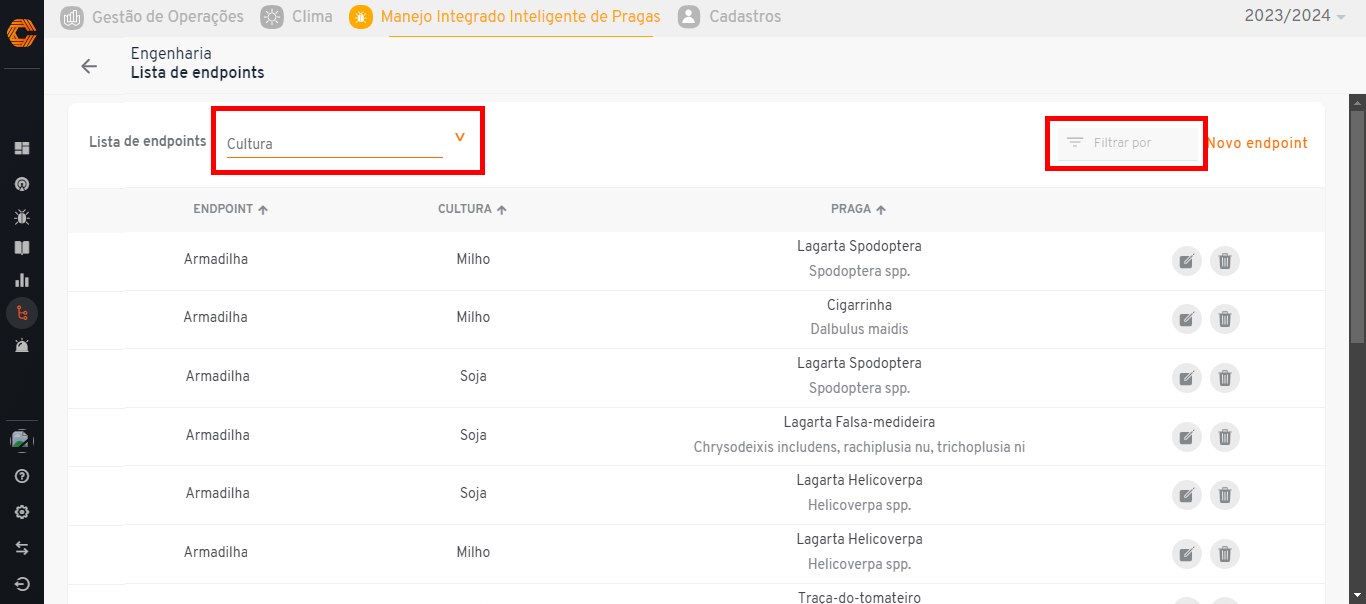Click Armadilha in the Cigarrinha row
The image size is (1366, 604).
click(216, 317)
